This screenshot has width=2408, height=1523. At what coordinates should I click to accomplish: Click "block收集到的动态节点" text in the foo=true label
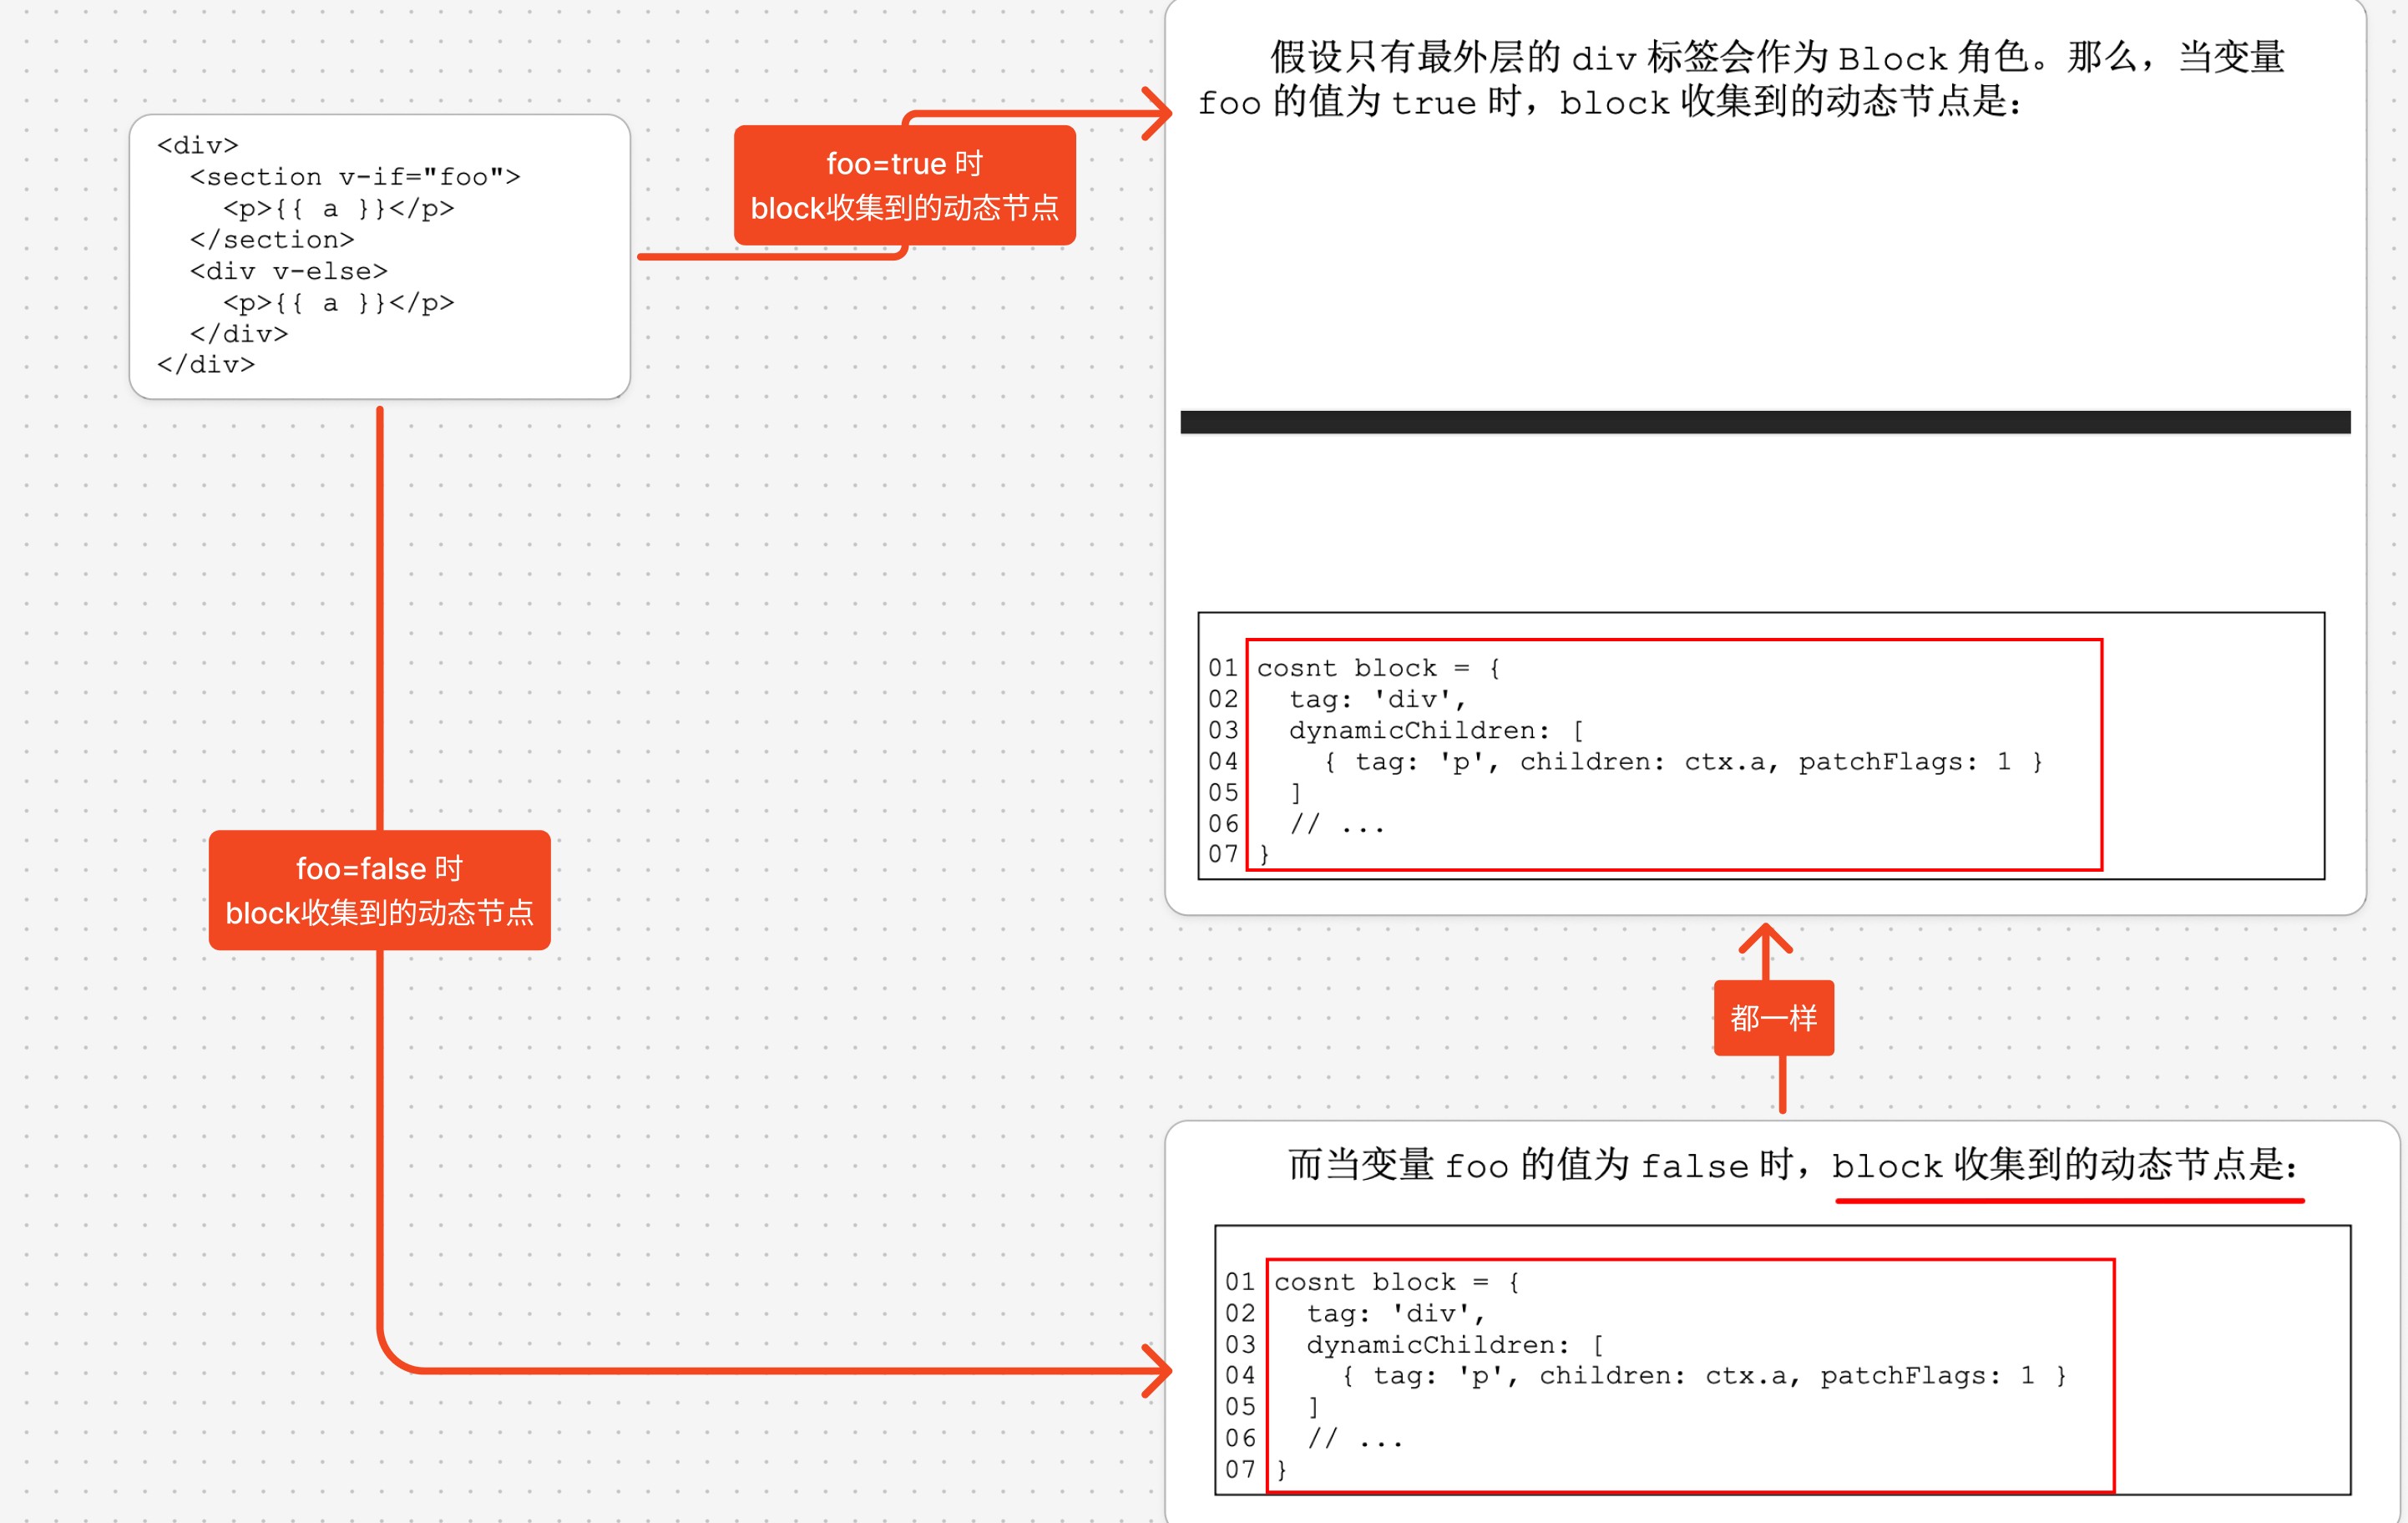[x=904, y=208]
